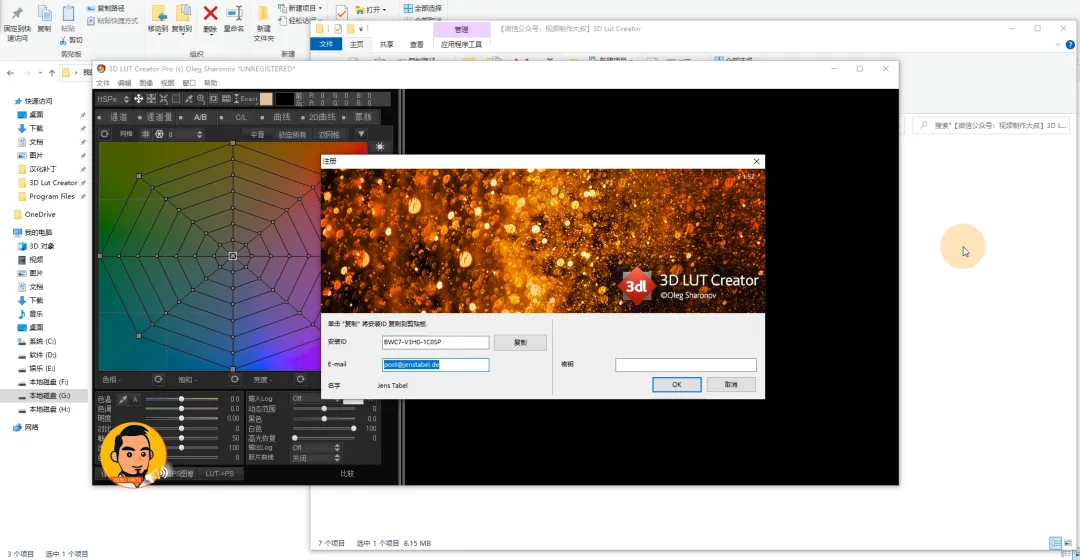1080x560 pixels.
Task: Click OK in the 注册 dialog
Action: tap(676, 384)
